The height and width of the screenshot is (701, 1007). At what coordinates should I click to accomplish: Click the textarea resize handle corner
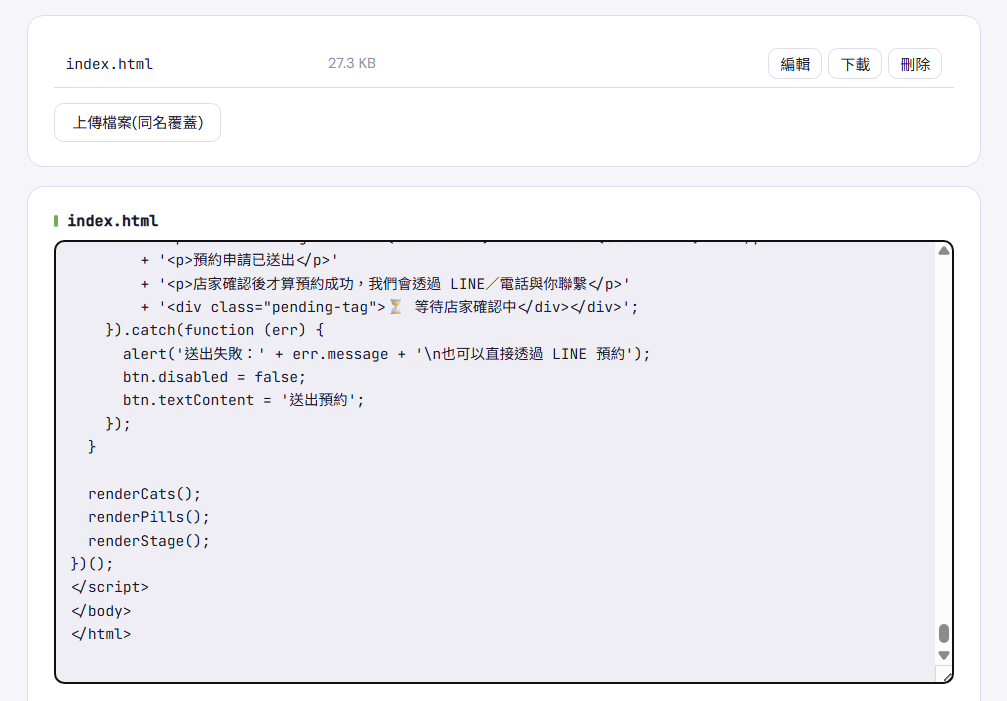tap(947, 677)
